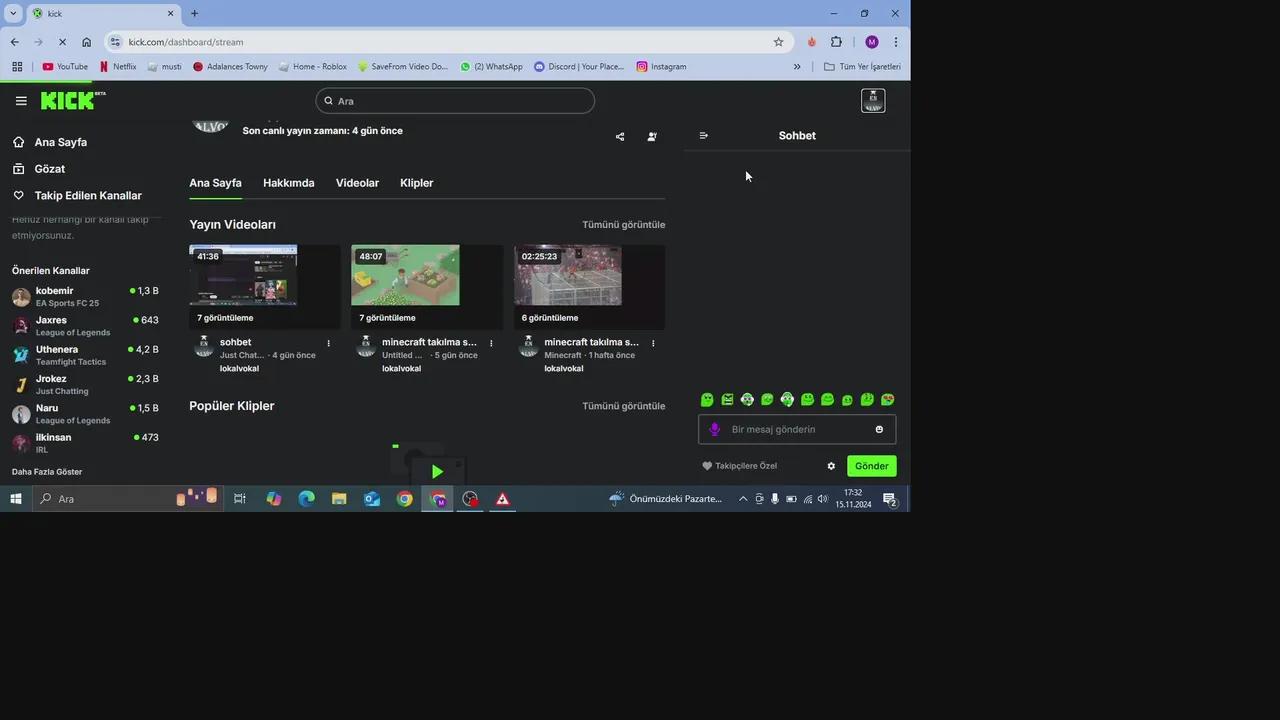
Task: Open the Instagram bookmark
Action: click(661, 67)
